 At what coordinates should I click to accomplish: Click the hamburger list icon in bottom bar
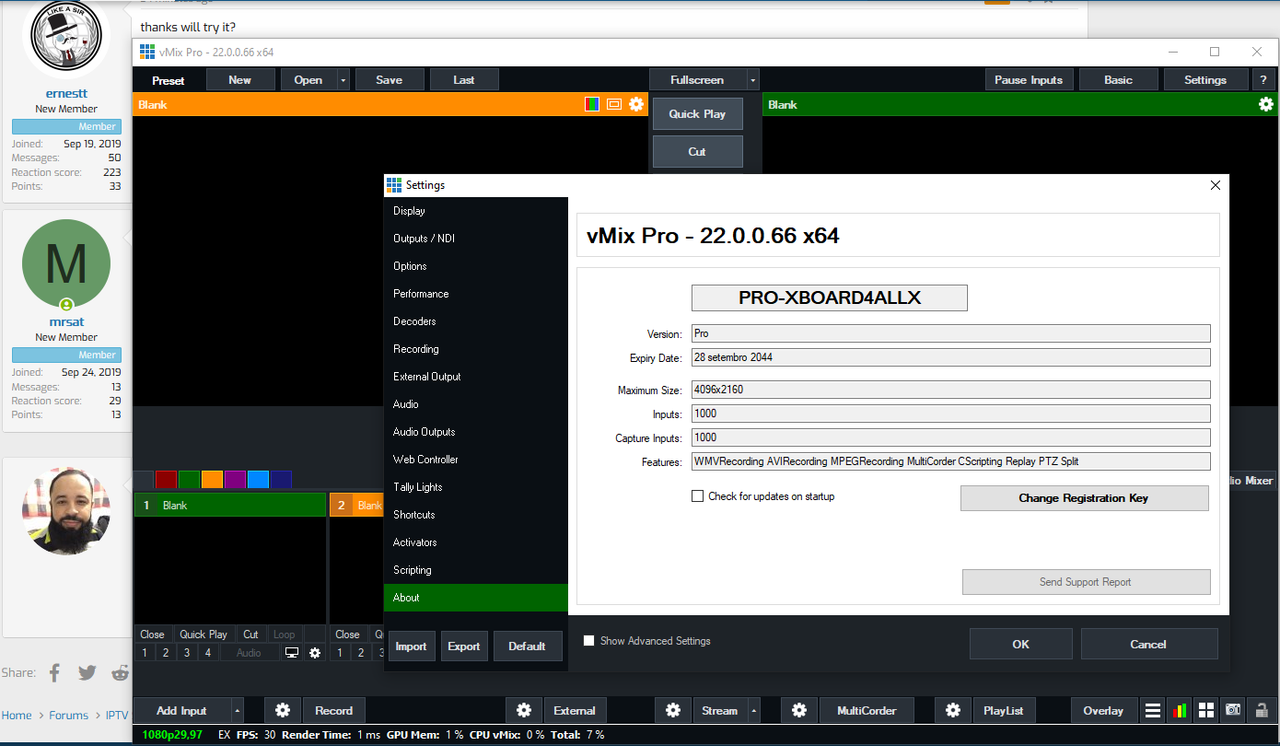pyautogui.click(x=1153, y=711)
